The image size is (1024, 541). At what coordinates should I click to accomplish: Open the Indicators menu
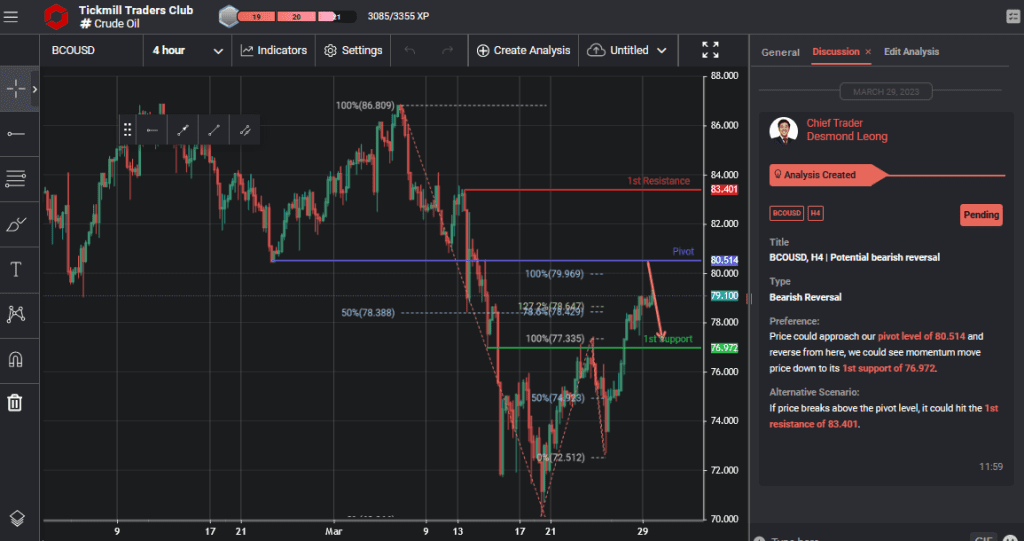point(274,50)
